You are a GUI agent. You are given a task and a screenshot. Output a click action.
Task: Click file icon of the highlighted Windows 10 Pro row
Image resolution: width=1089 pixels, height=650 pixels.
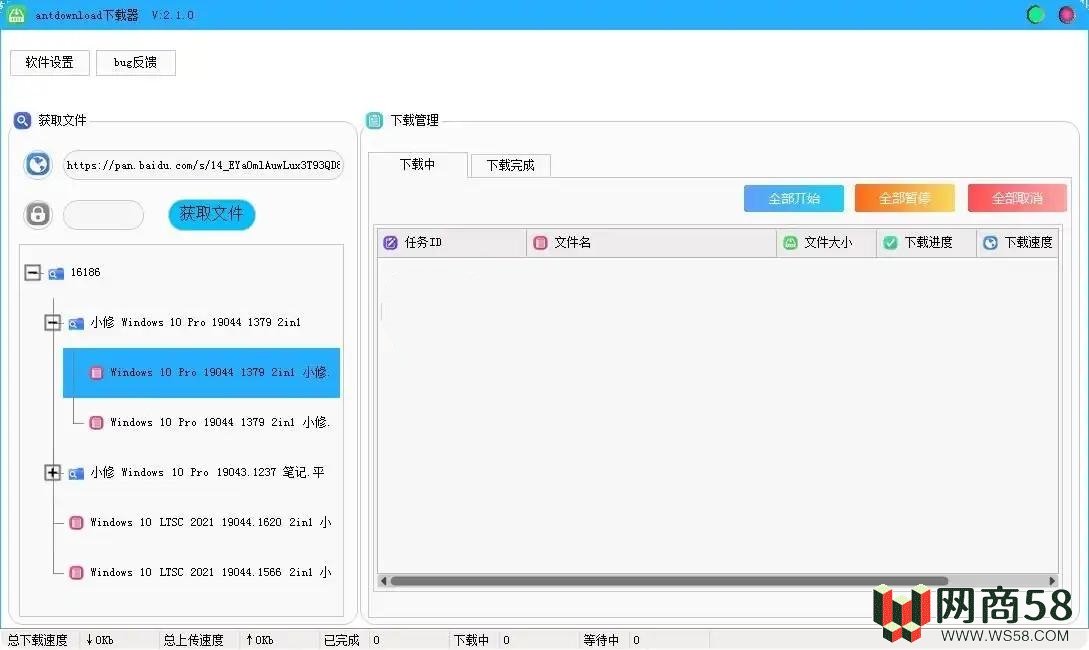97,373
